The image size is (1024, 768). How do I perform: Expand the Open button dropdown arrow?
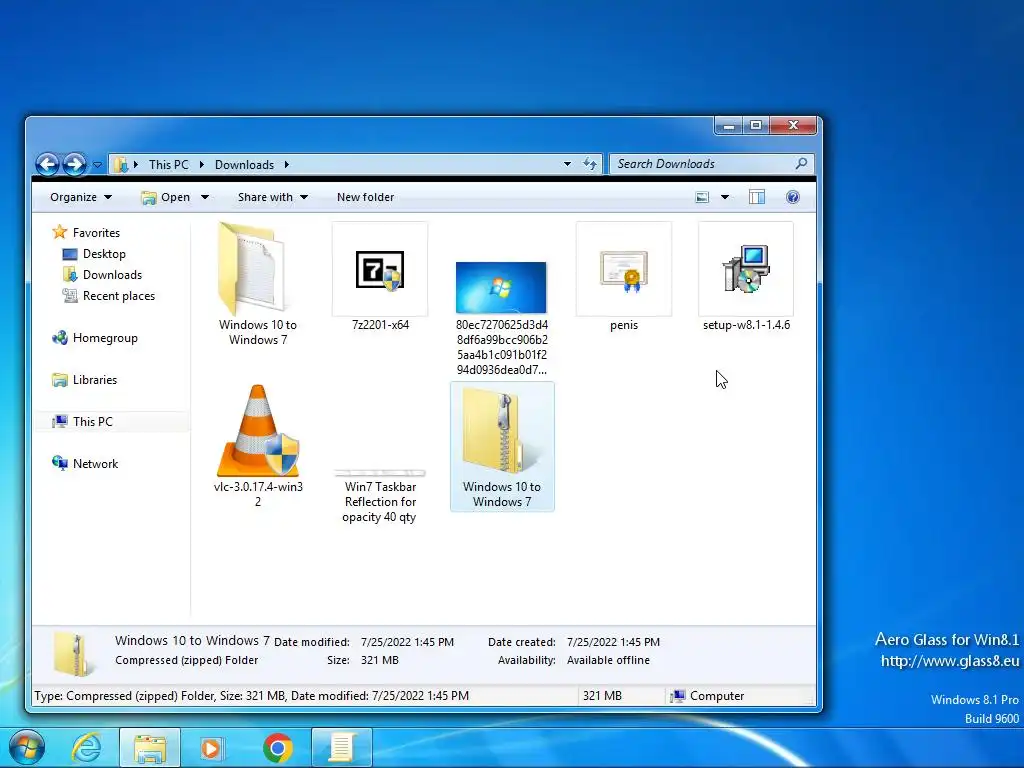204,197
